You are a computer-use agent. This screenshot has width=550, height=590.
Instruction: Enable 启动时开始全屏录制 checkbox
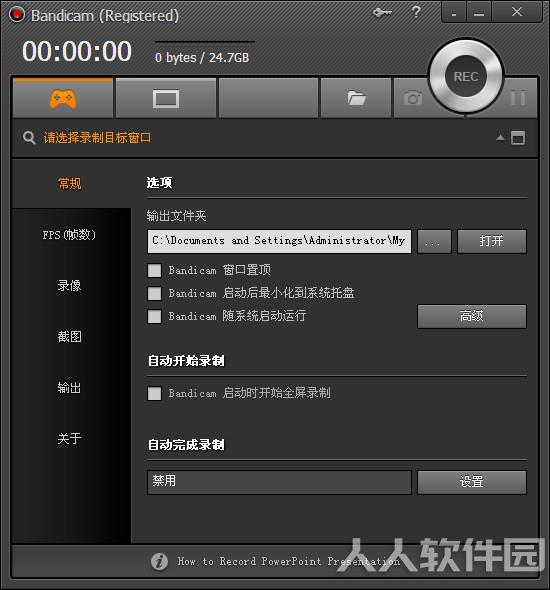point(154,393)
